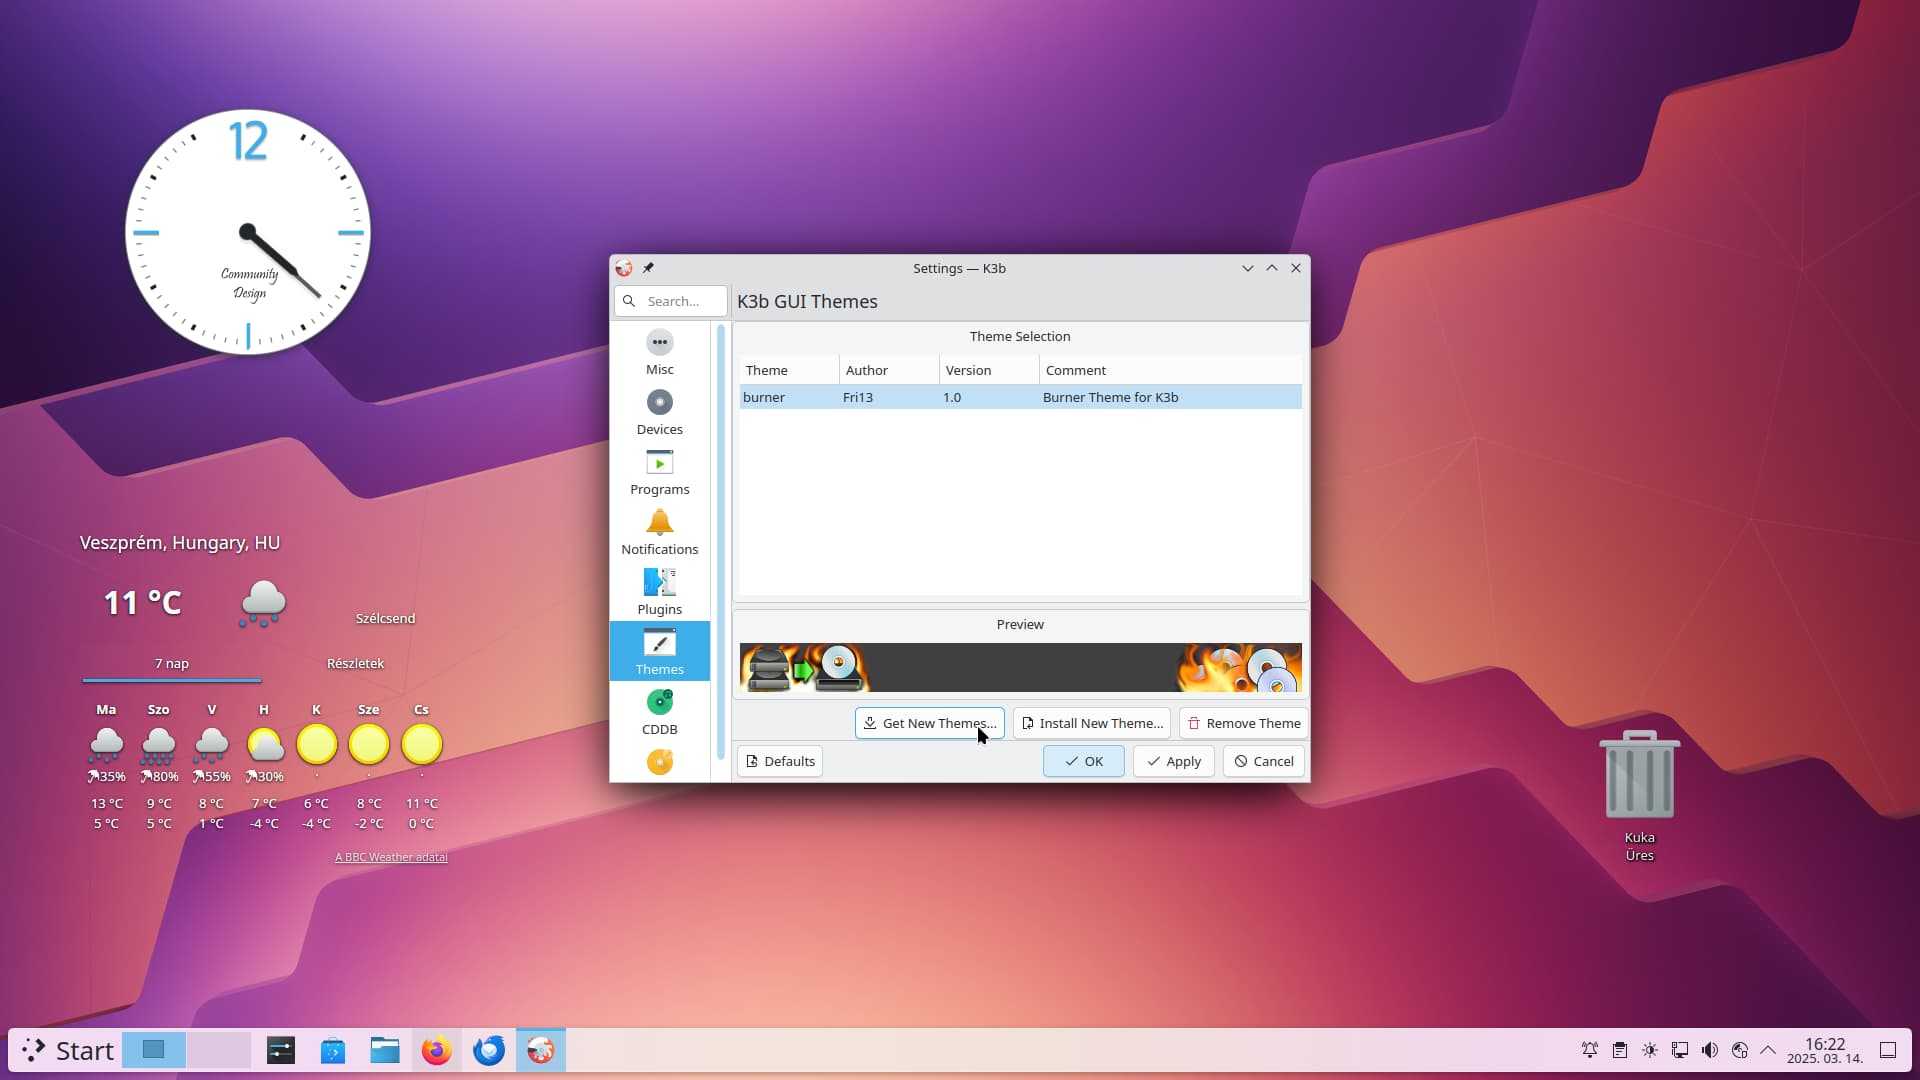Open network icon in system tray
Image resolution: width=1920 pixels, height=1080 pixels.
pos(1740,1050)
